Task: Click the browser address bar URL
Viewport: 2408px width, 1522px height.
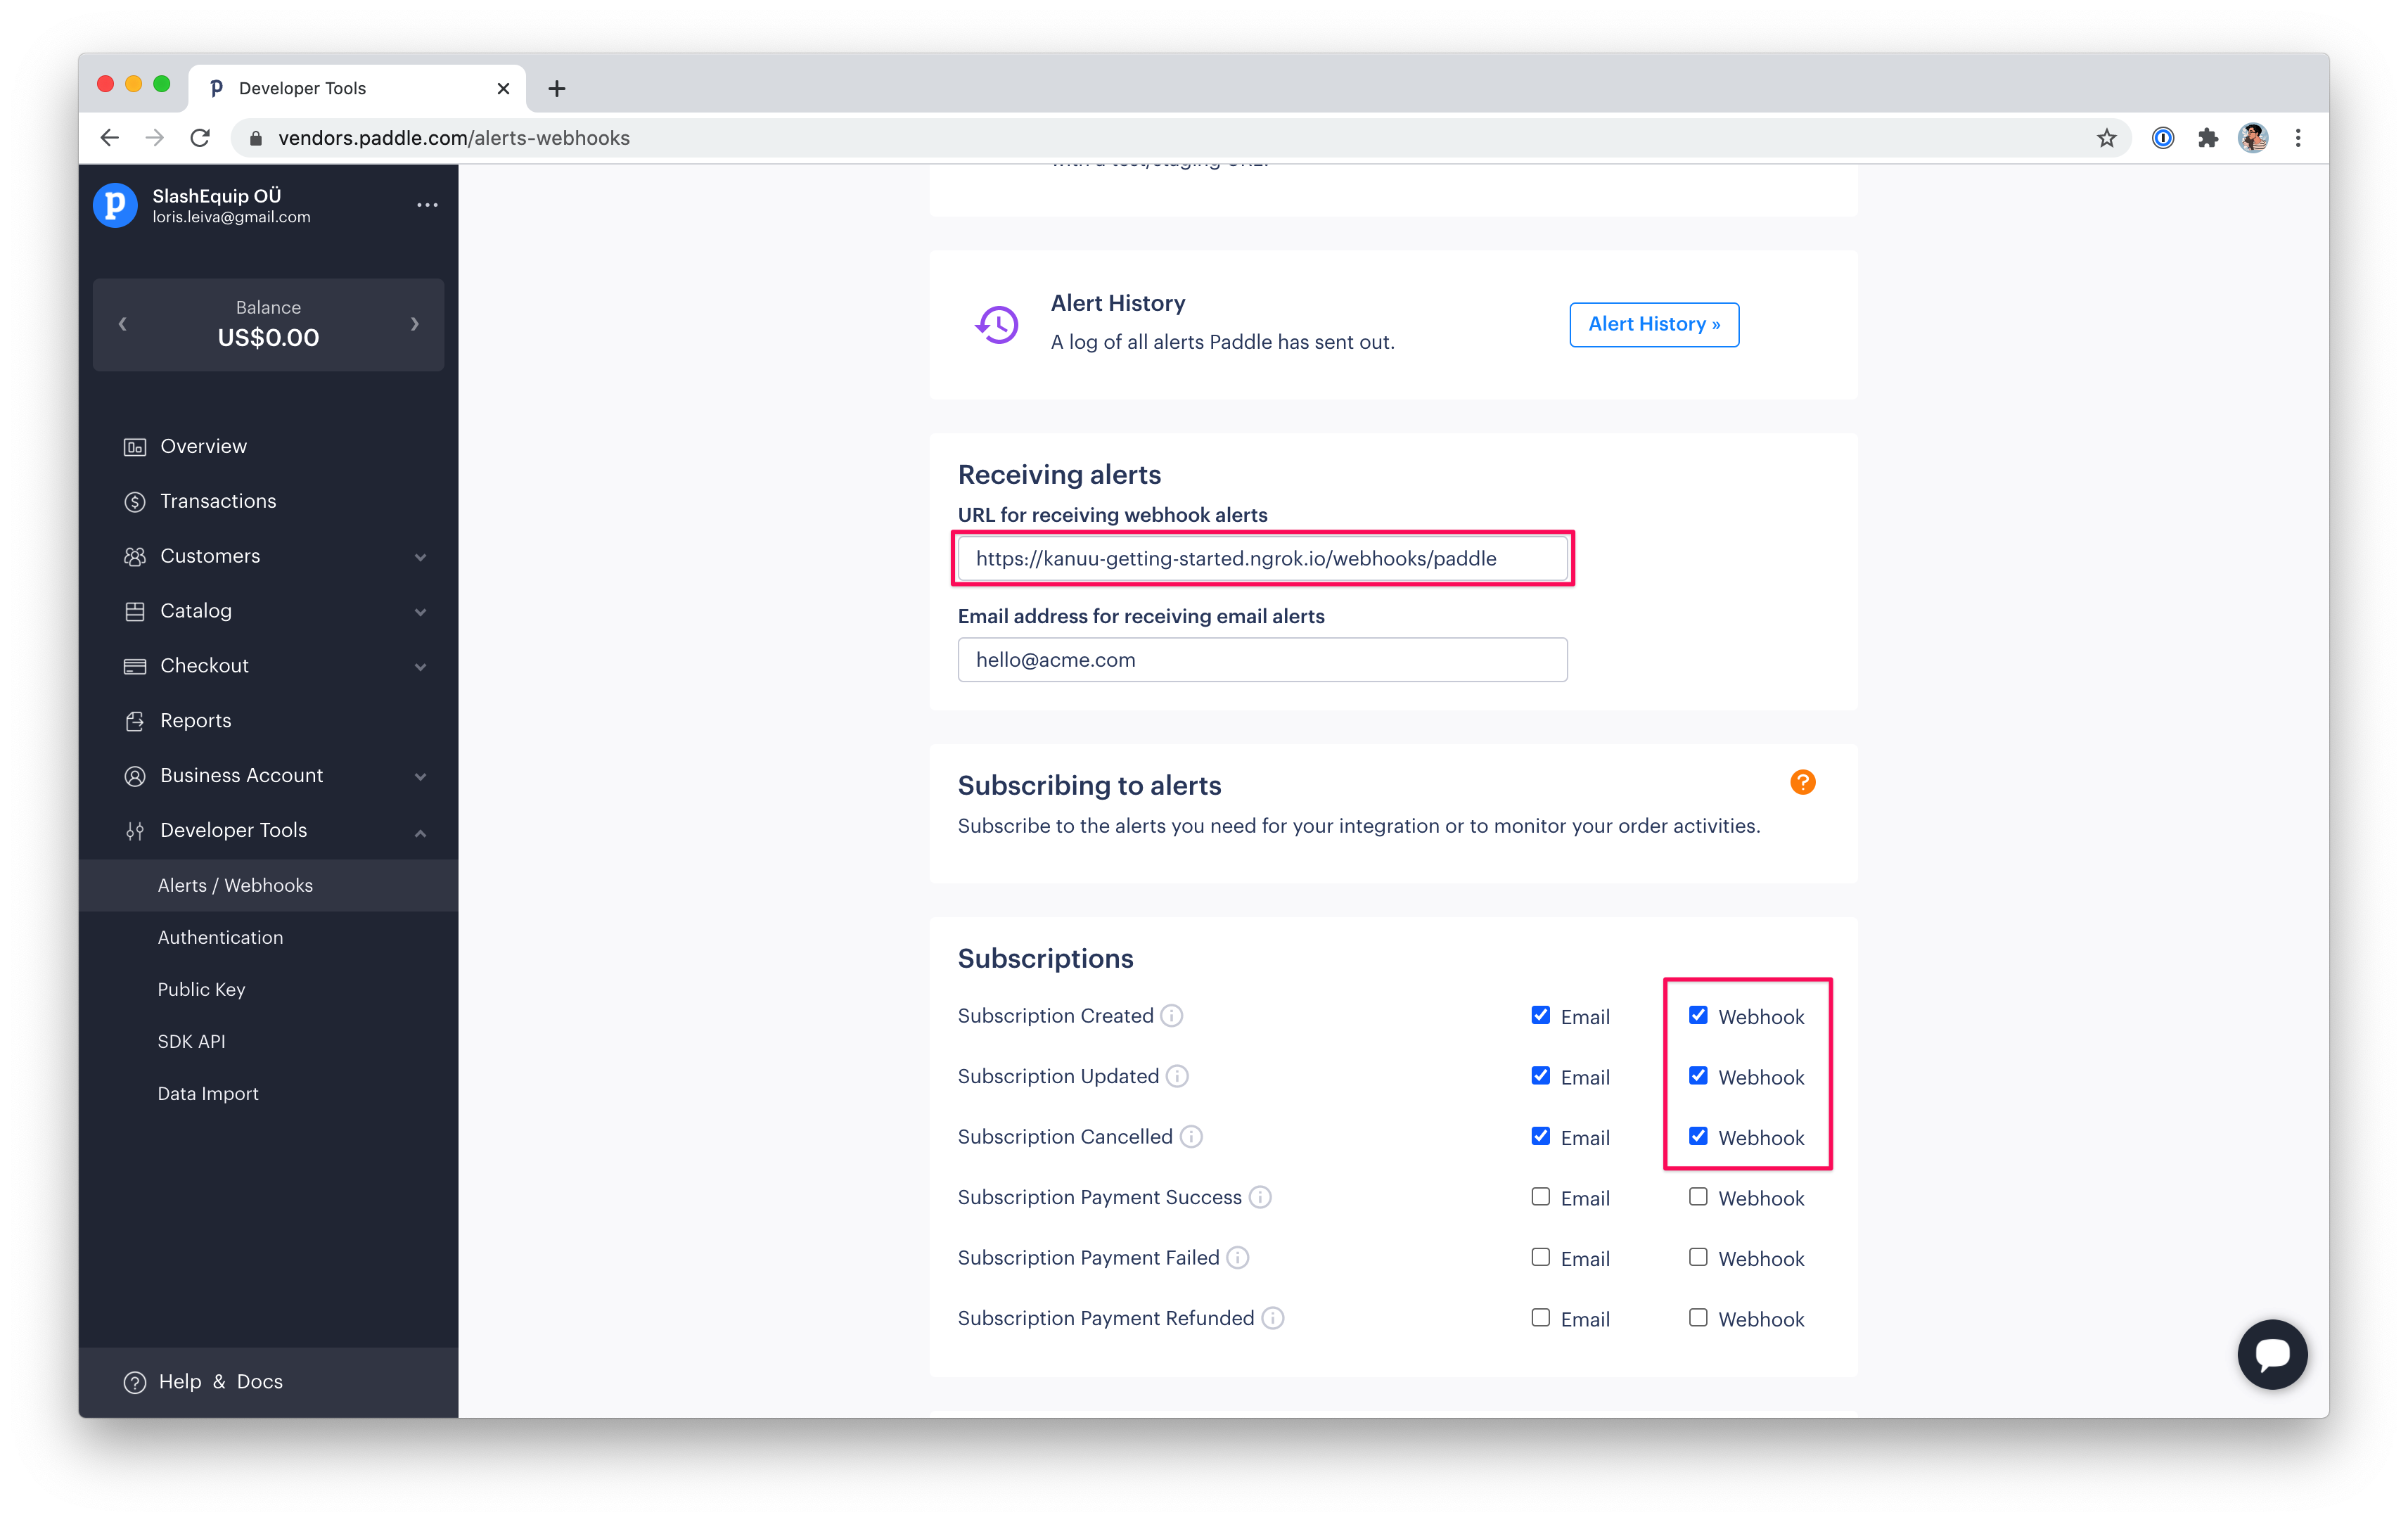Action: pyautogui.click(x=454, y=138)
